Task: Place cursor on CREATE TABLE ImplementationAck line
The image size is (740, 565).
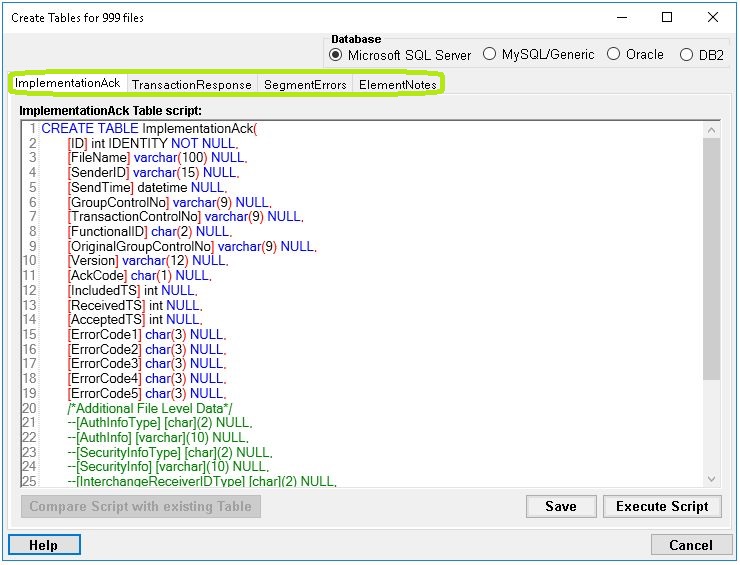Action: pos(149,128)
